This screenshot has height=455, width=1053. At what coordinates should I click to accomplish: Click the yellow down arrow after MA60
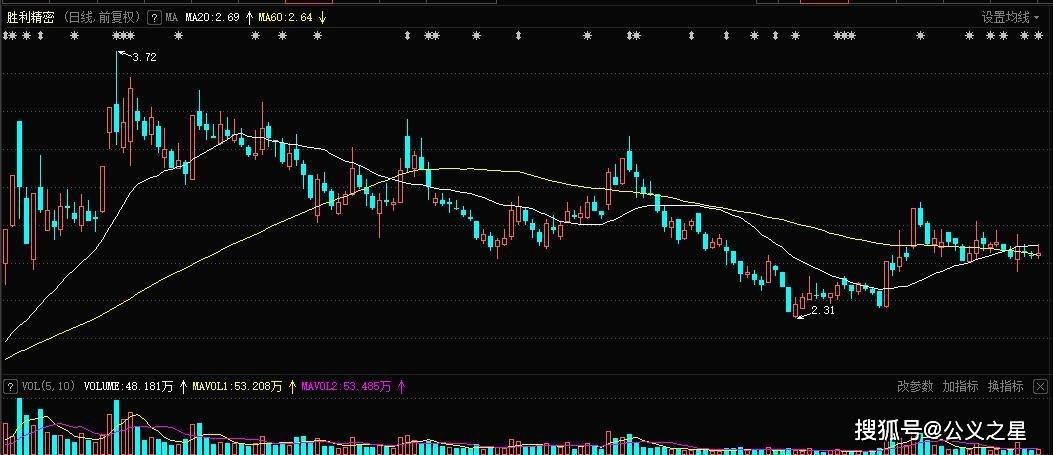point(320,18)
